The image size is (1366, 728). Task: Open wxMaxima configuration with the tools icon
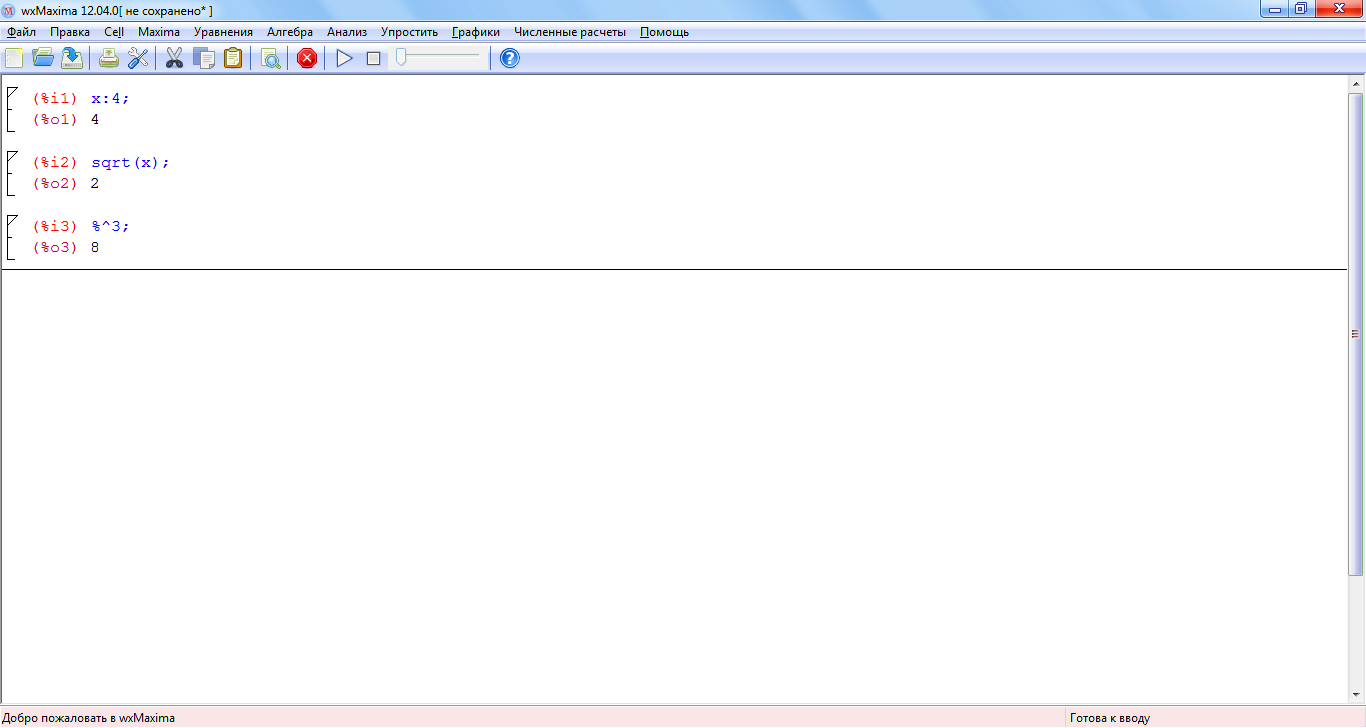coord(138,58)
